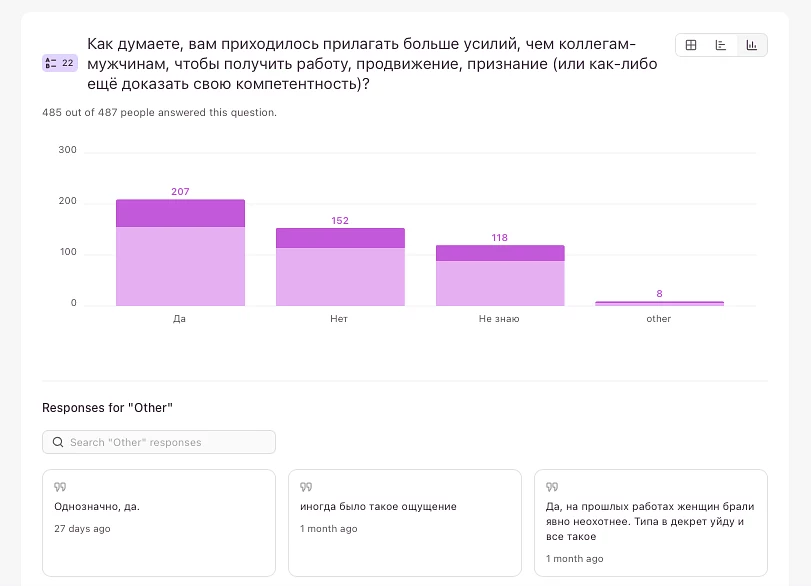Click the "Да" axis label
811x586 pixels.
point(180,319)
